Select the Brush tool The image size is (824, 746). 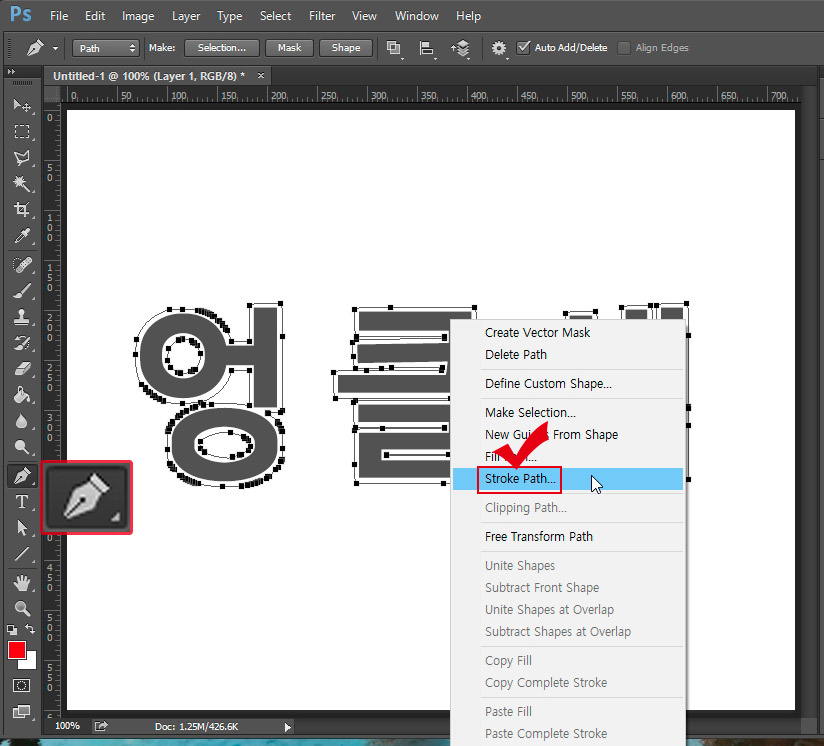[x=22, y=291]
